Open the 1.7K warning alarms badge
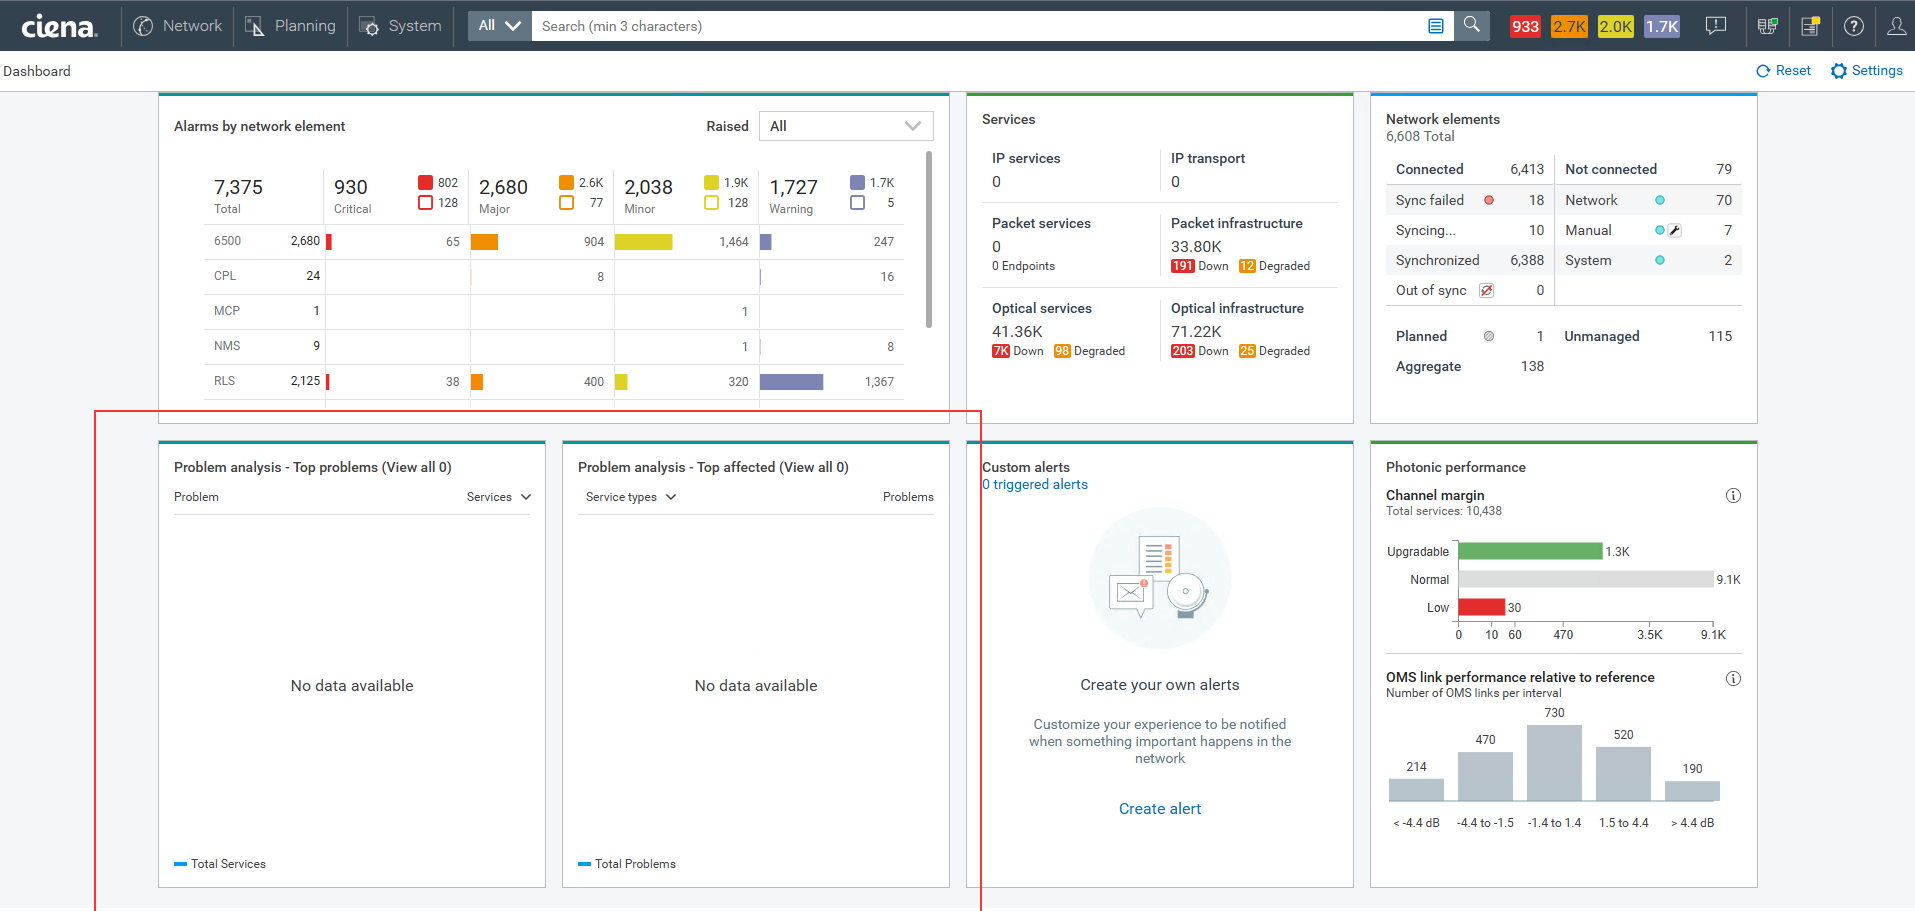 (x=1662, y=26)
